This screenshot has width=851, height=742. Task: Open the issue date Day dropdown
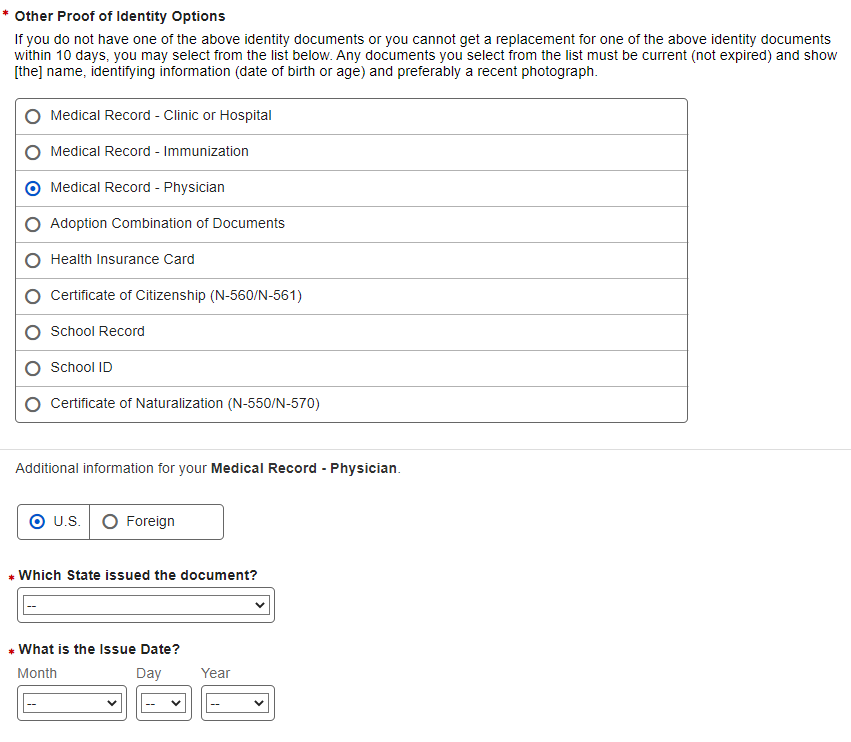click(163, 703)
